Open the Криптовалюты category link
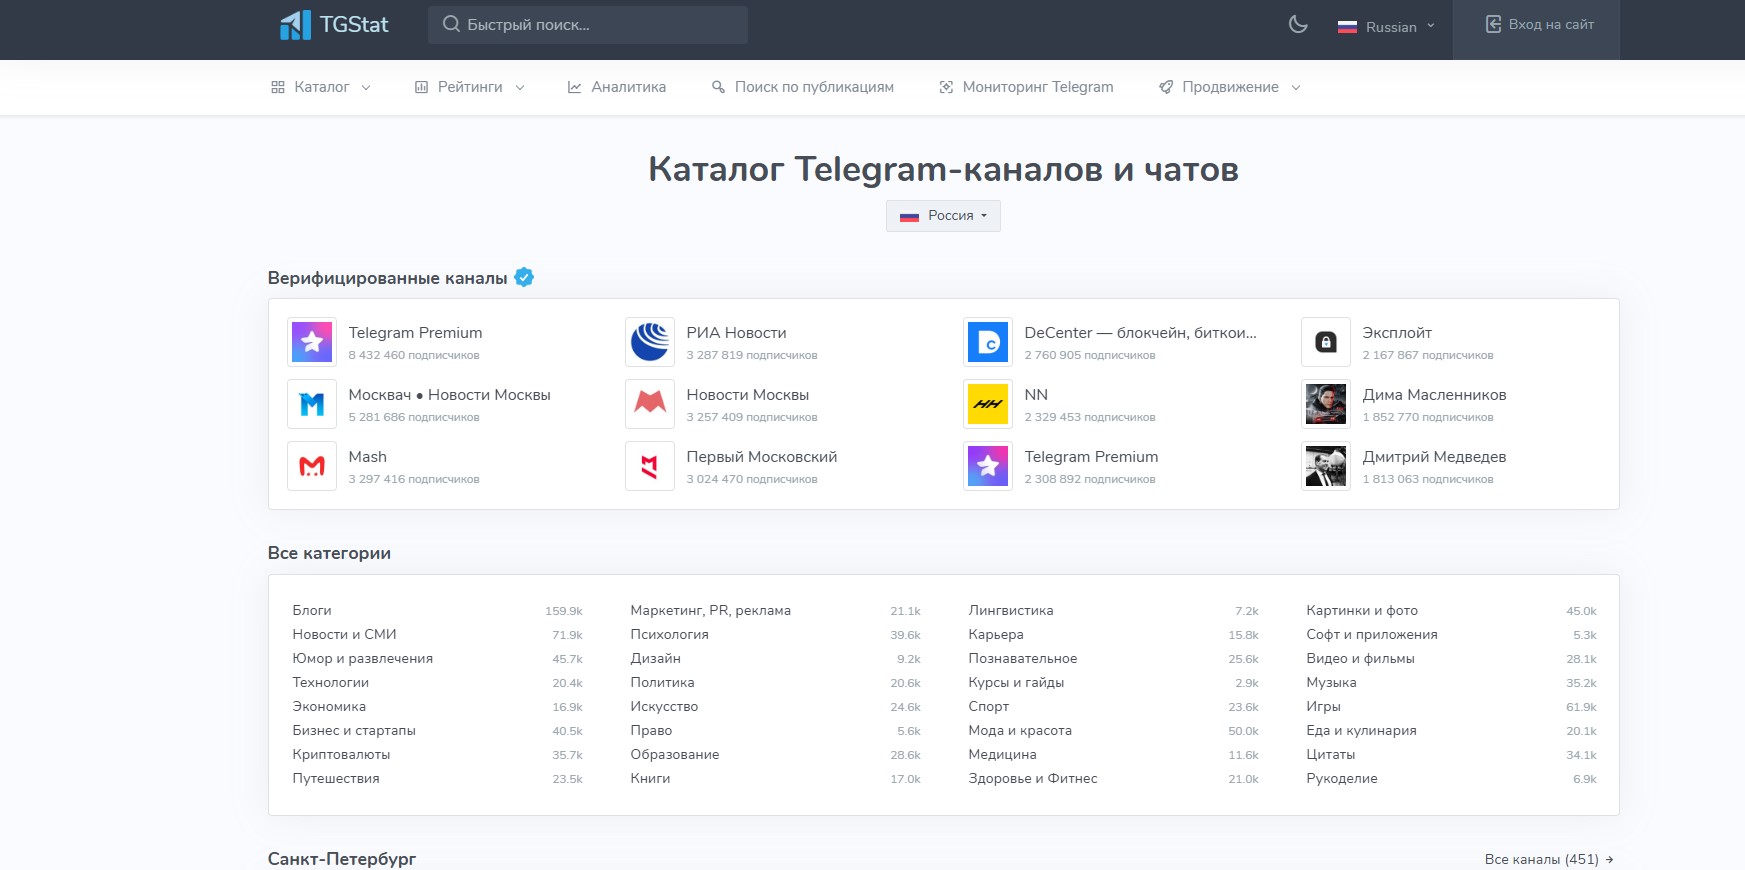The image size is (1745, 870). click(341, 755)
